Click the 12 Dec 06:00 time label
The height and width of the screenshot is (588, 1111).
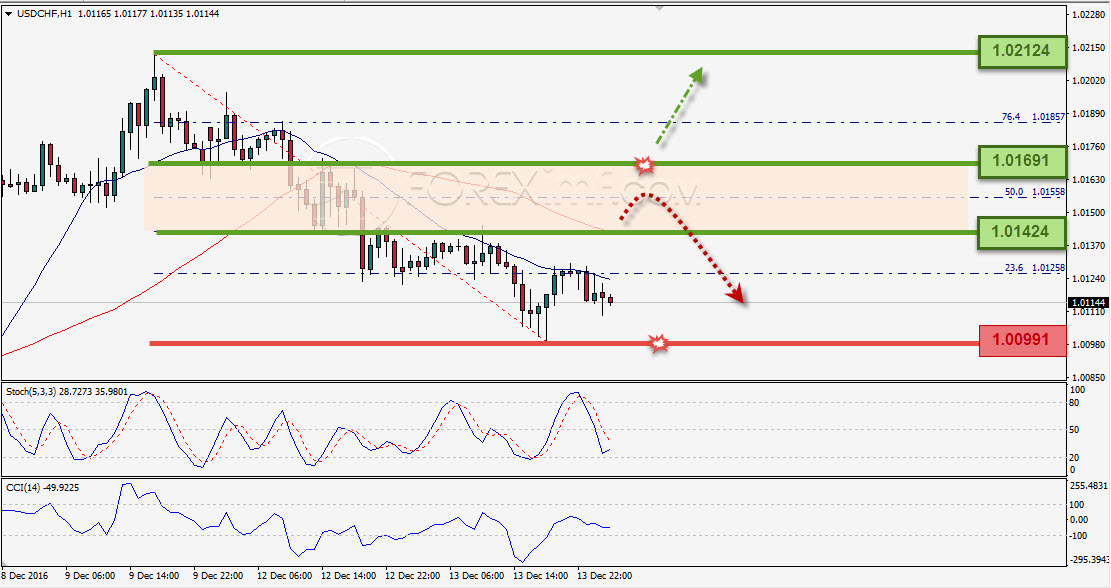coord(285,576)
